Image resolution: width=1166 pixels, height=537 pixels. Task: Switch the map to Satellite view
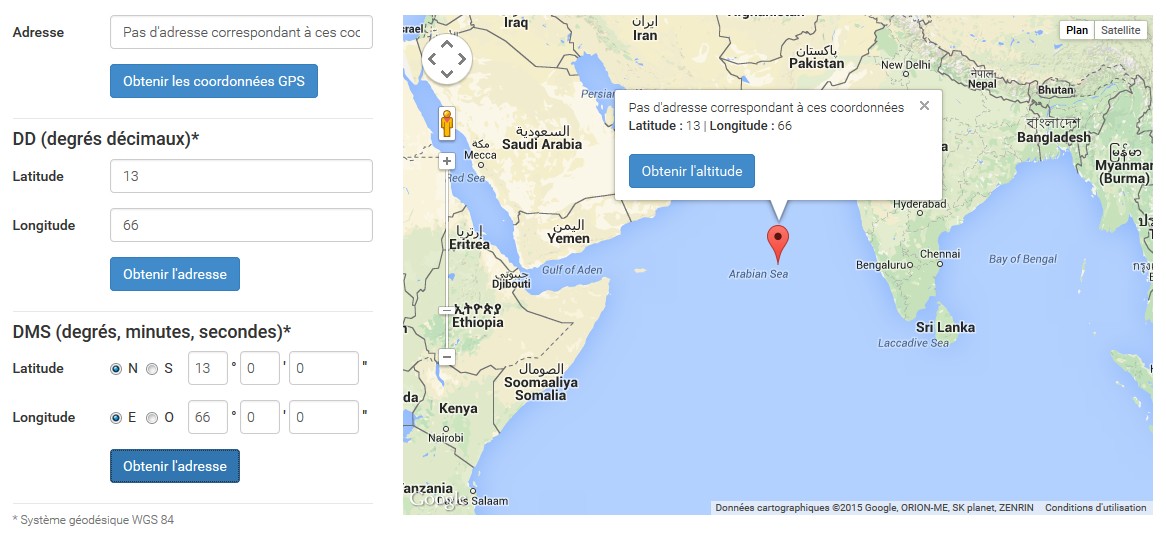tap(1121, 30)
